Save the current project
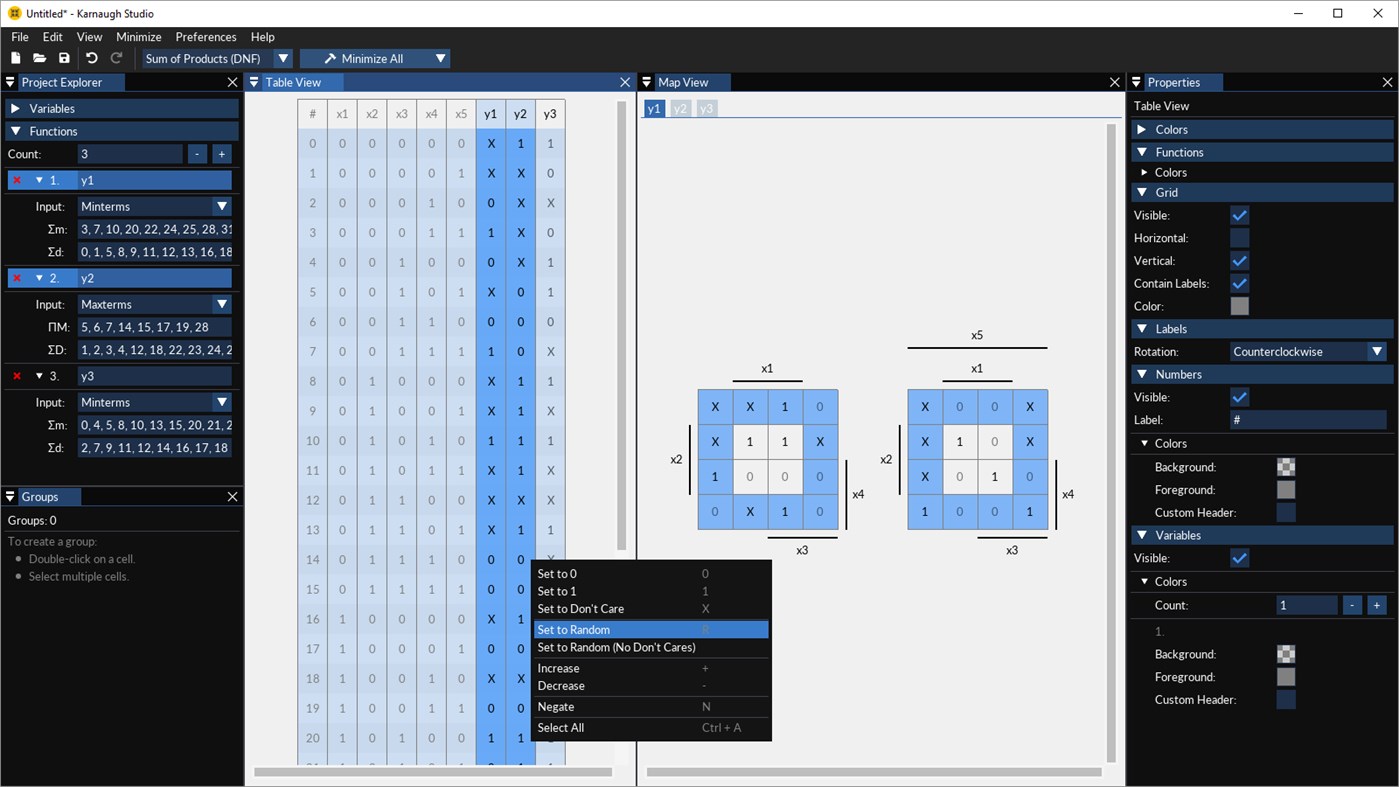The height and width of the screenshot is (787, 1399). coord(64,58)
